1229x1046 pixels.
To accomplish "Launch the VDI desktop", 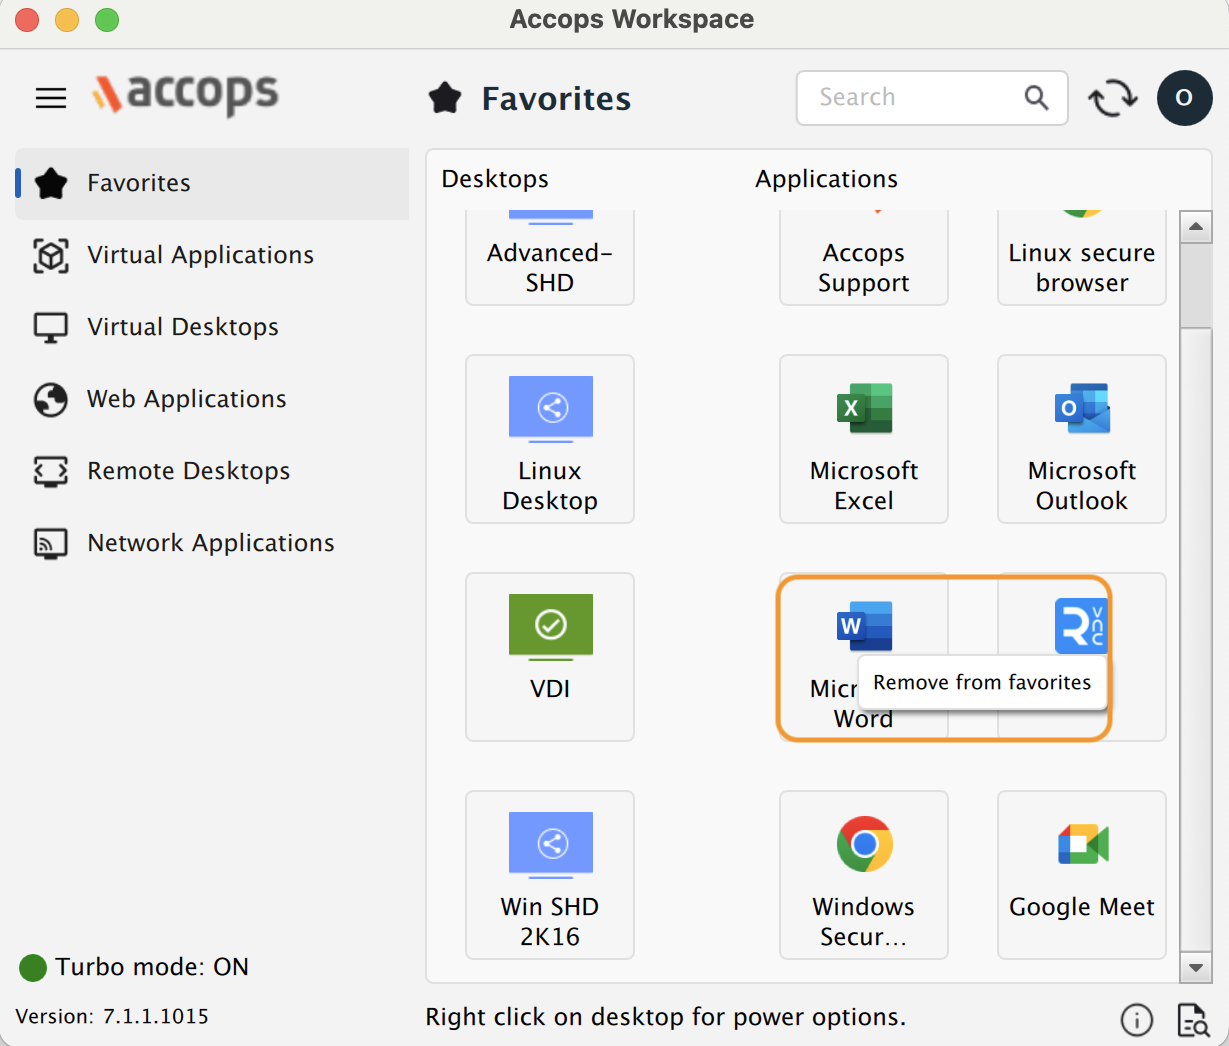I will tap(550, 656).
